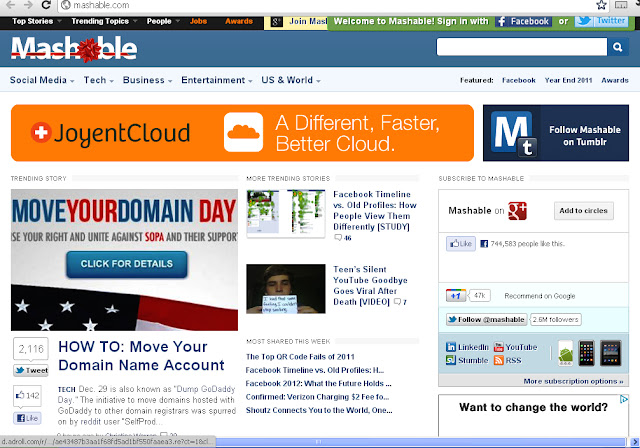Follow @mashable on Twitter
Viewport: 640px width, 448px height.
pos(487,319)
